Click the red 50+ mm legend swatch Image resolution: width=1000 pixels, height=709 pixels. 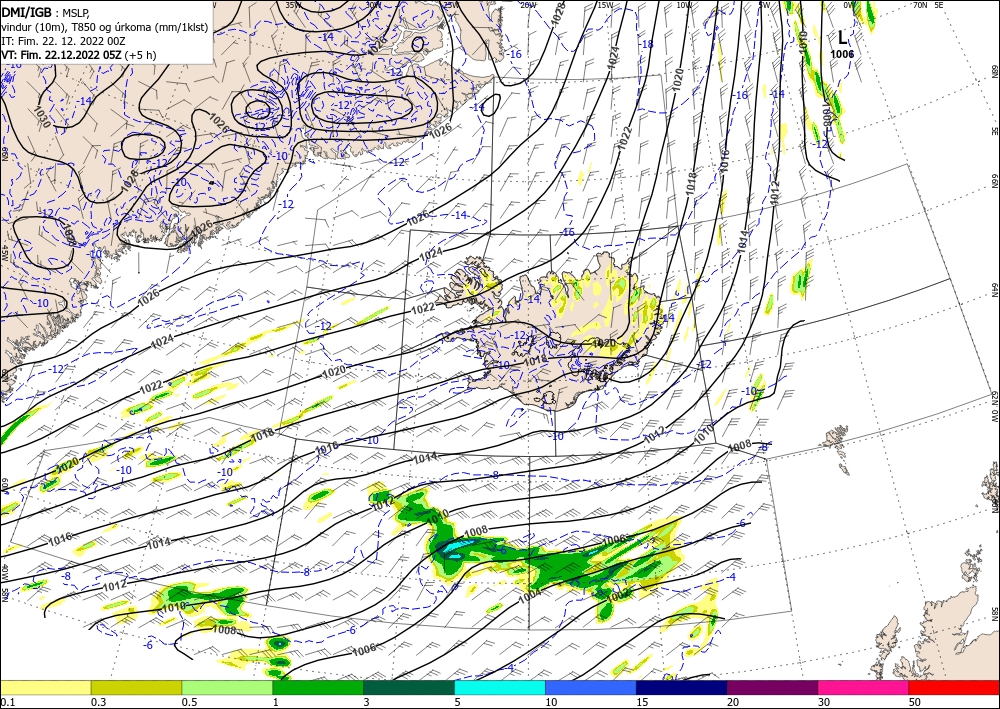[x=954, y=687]
